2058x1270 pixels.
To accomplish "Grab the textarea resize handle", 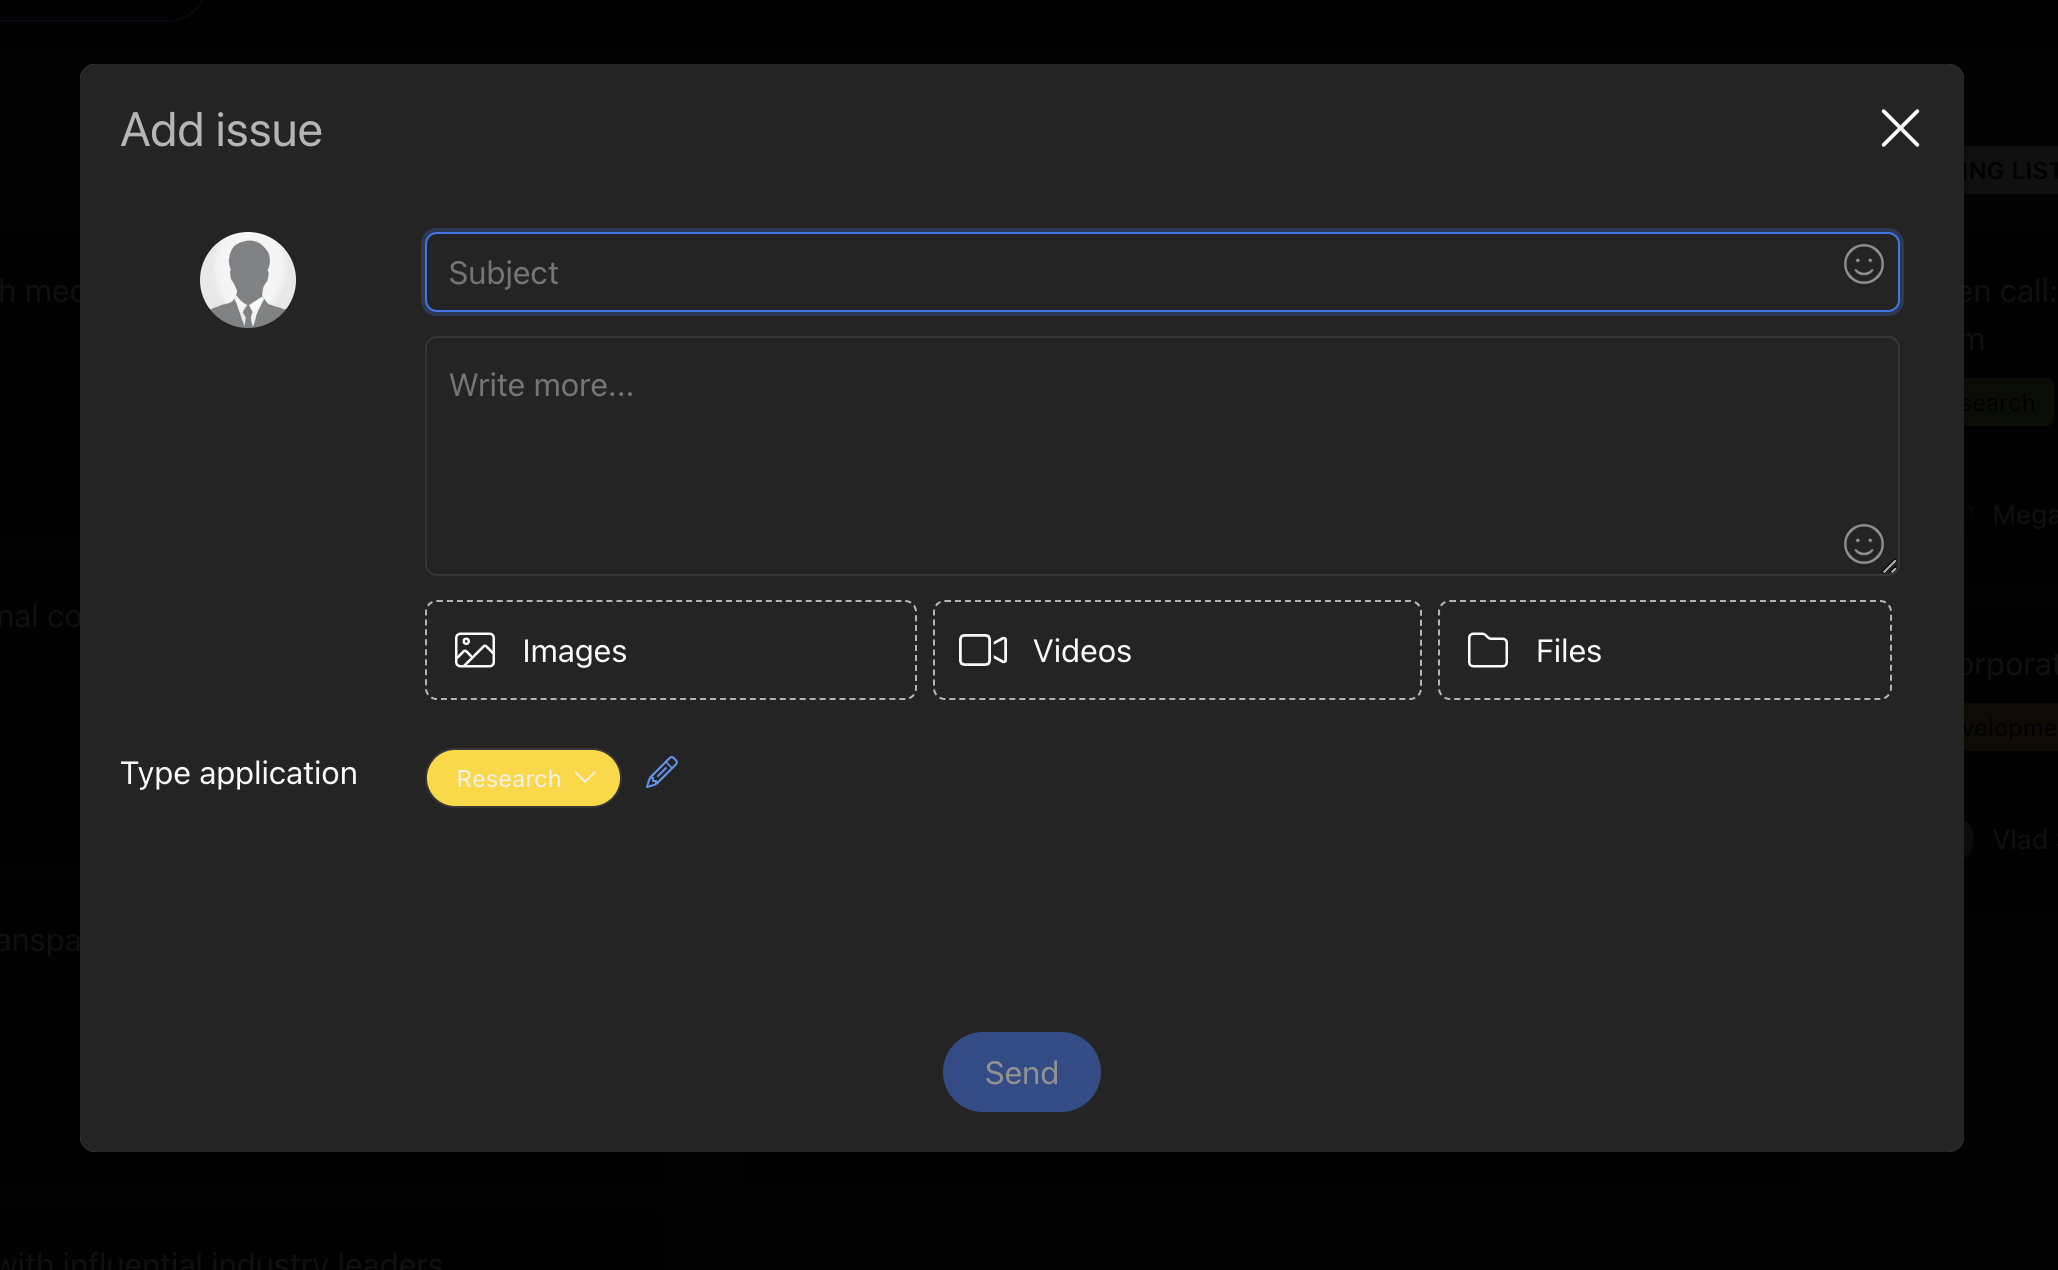I will (1889, 567).
